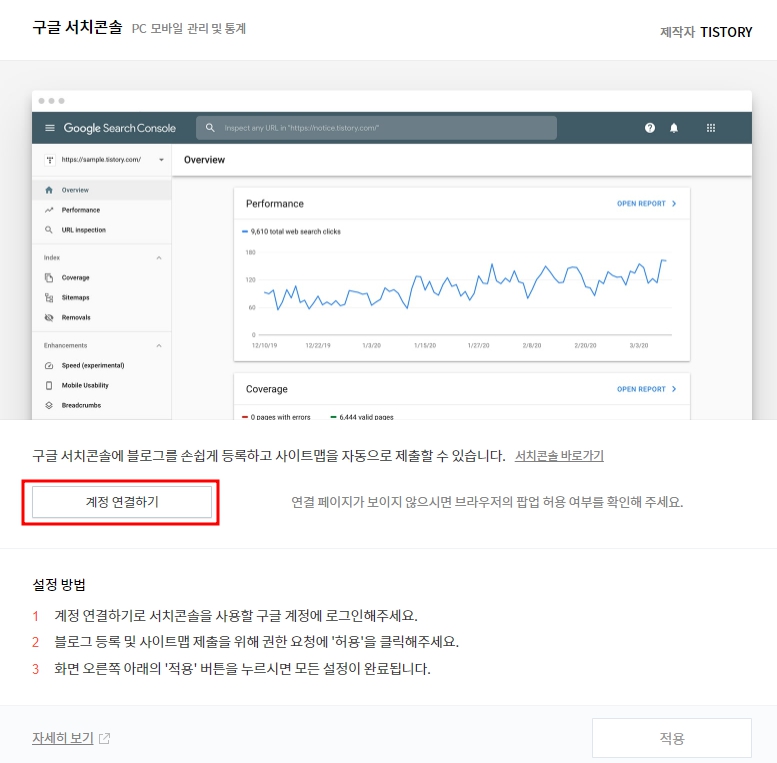Click the 계정 연결하기 button

click(122, 502)
